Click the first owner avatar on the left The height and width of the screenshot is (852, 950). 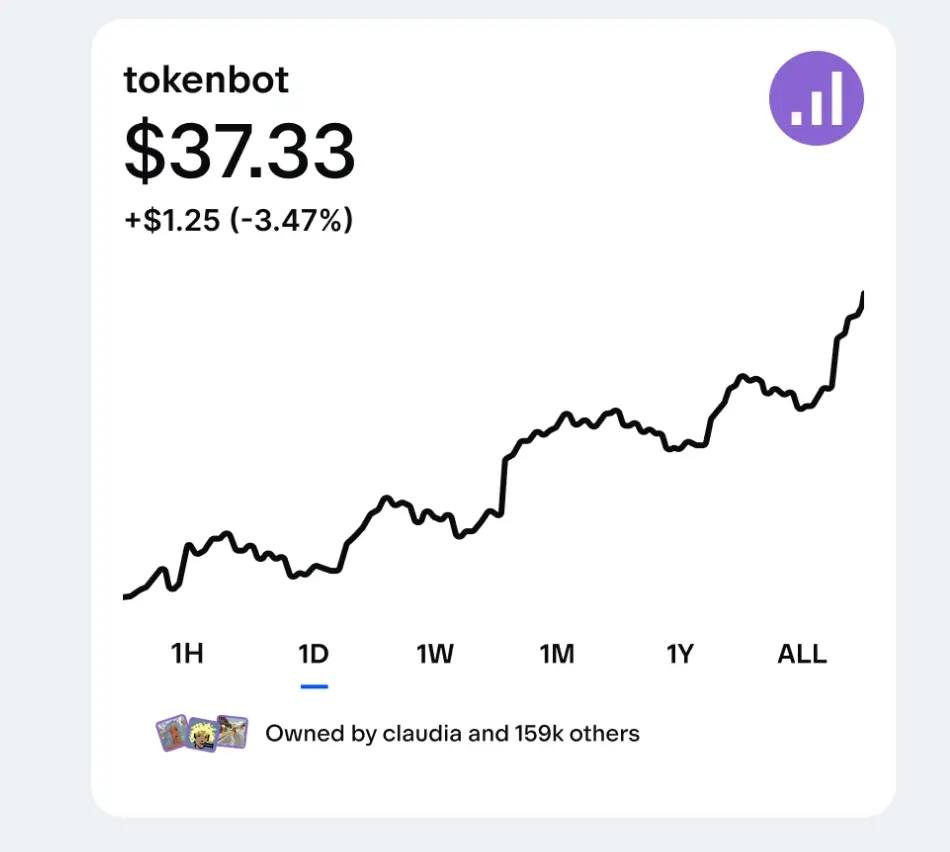[172, 734]
